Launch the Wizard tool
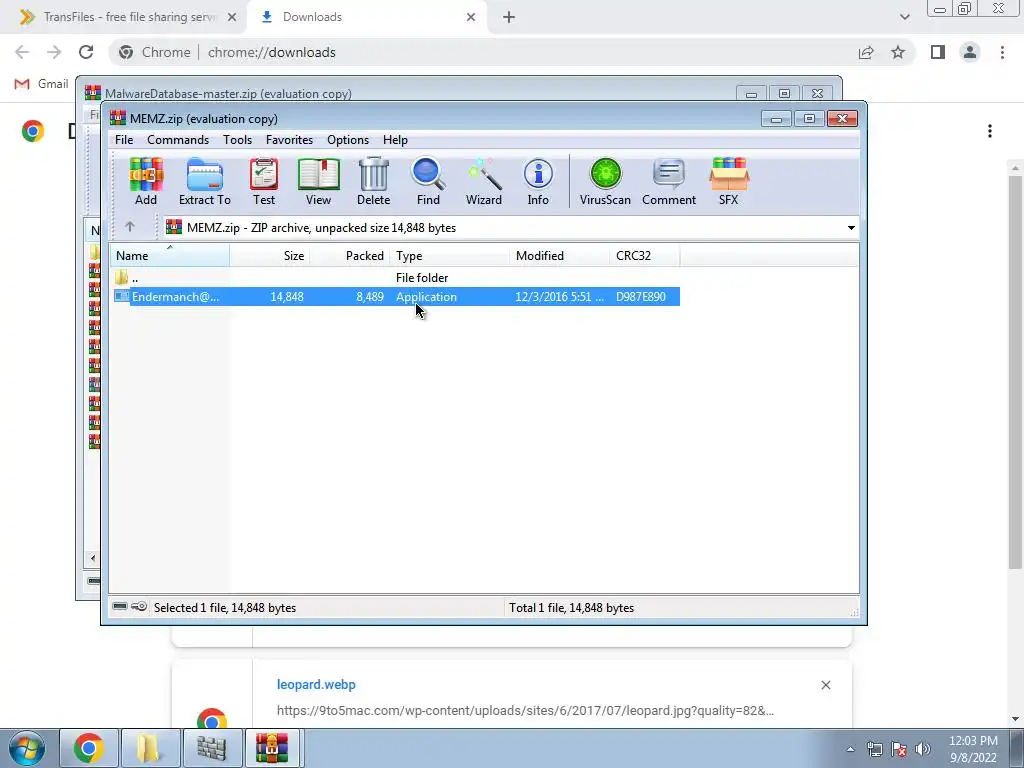The height and width of the screenshot is (768, 1024). pos(484,182)
